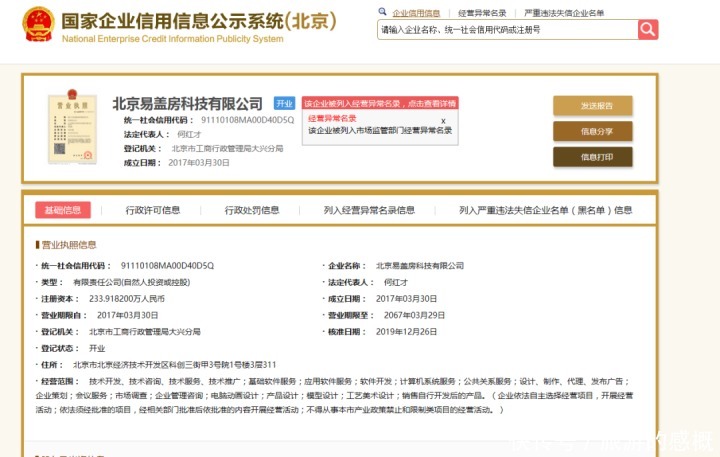Click the header 登记机关 value 北京市工商行政管理局大兴分局
The image size is (720, 457).
click(227, 148)
